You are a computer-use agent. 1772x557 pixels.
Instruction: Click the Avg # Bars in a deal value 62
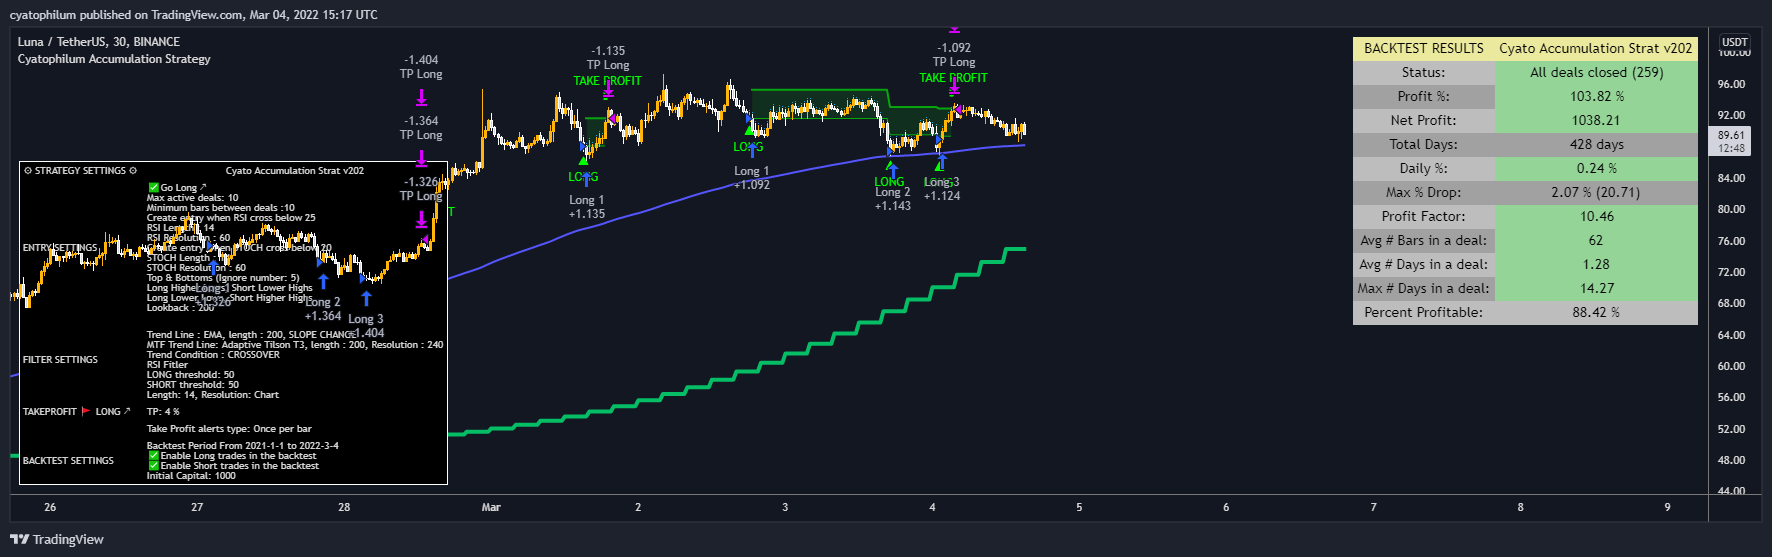[1596, 240]
